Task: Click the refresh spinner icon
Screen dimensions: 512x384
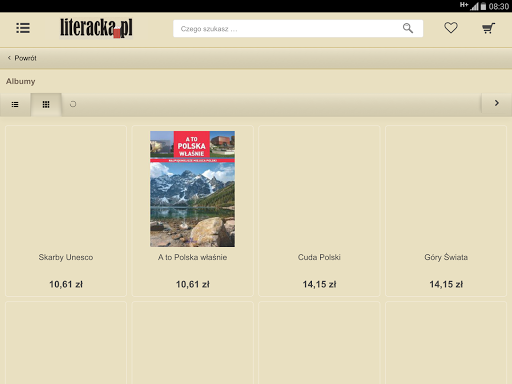Action: (73, 104)
